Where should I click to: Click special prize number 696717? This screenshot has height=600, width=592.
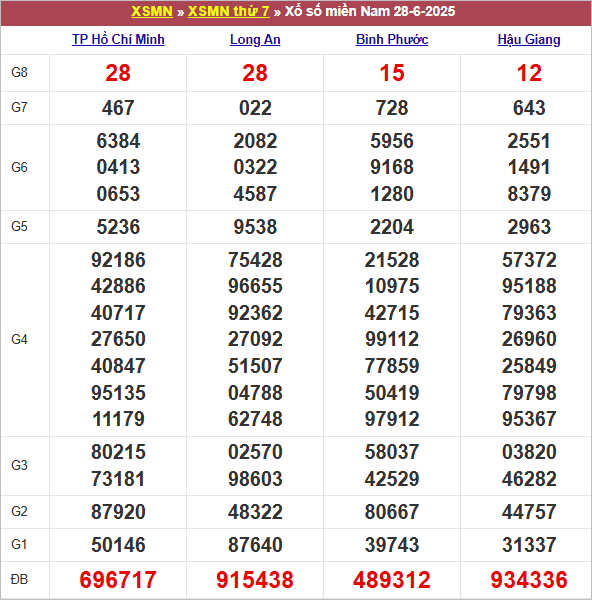(118, 580)
